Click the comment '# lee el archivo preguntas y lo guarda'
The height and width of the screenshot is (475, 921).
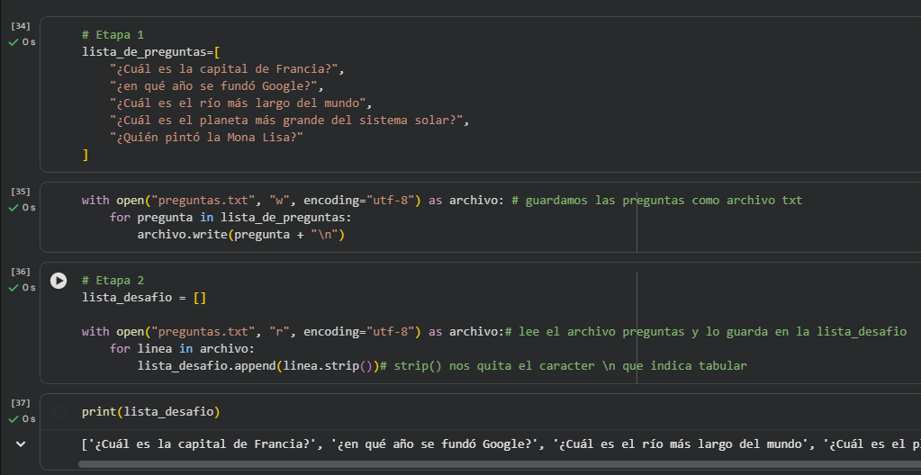705,332
